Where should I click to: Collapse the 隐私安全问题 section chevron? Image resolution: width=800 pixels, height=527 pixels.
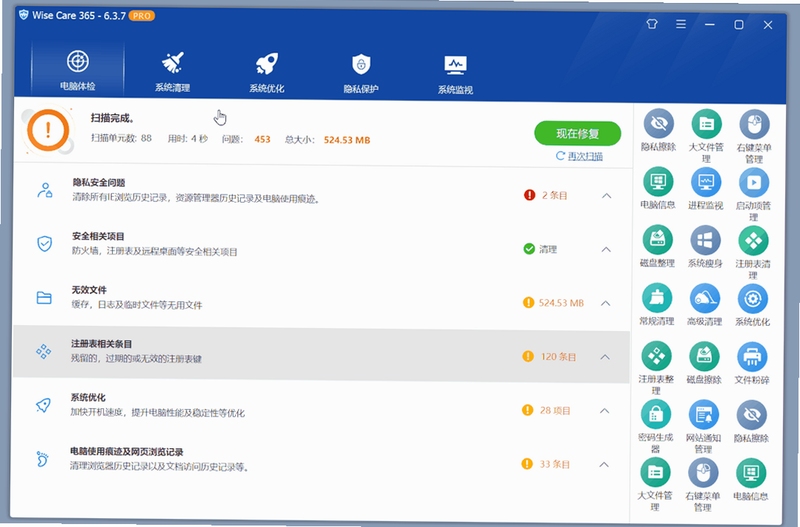point(606,195)
